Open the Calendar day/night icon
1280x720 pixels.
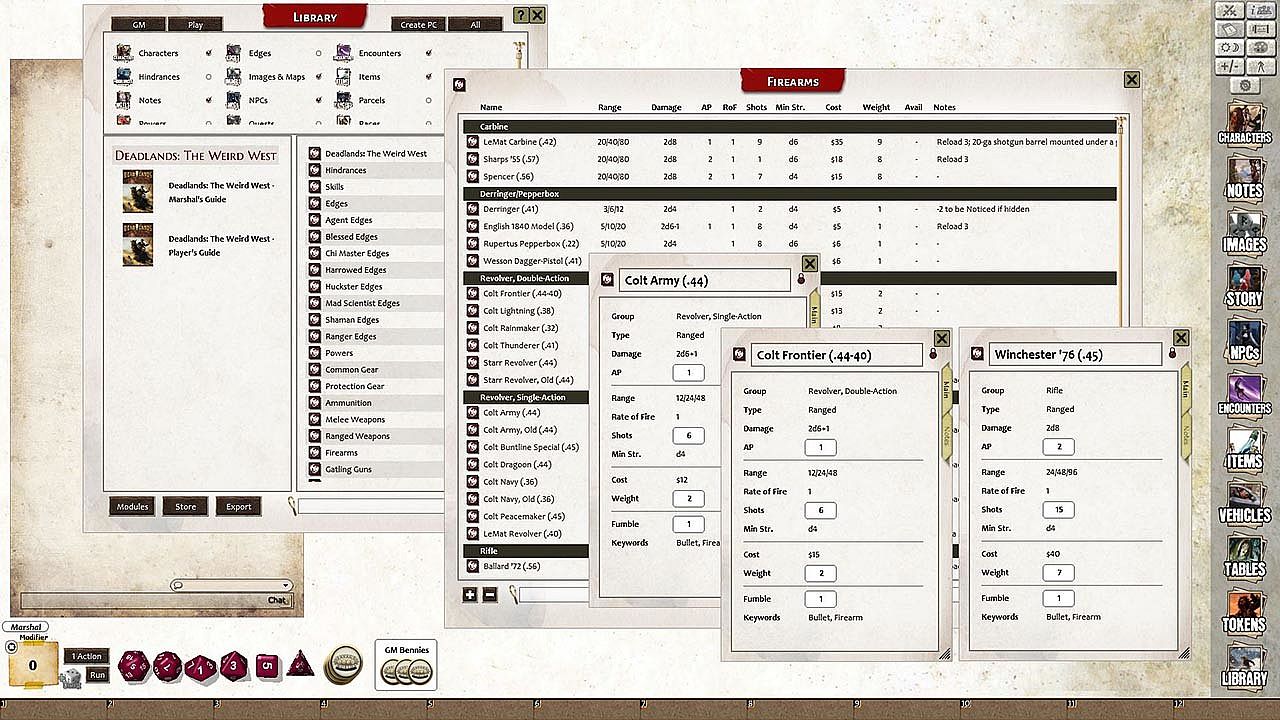1230,48
